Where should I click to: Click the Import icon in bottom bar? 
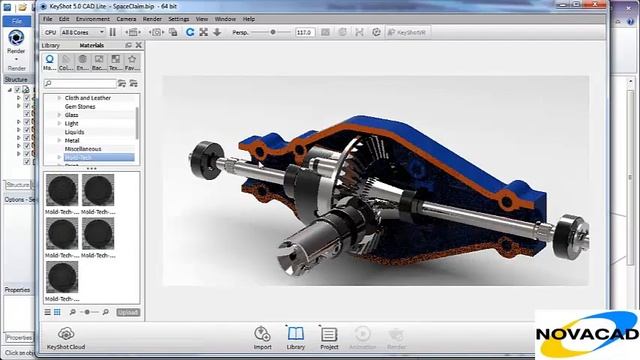[x=262, y=338]
